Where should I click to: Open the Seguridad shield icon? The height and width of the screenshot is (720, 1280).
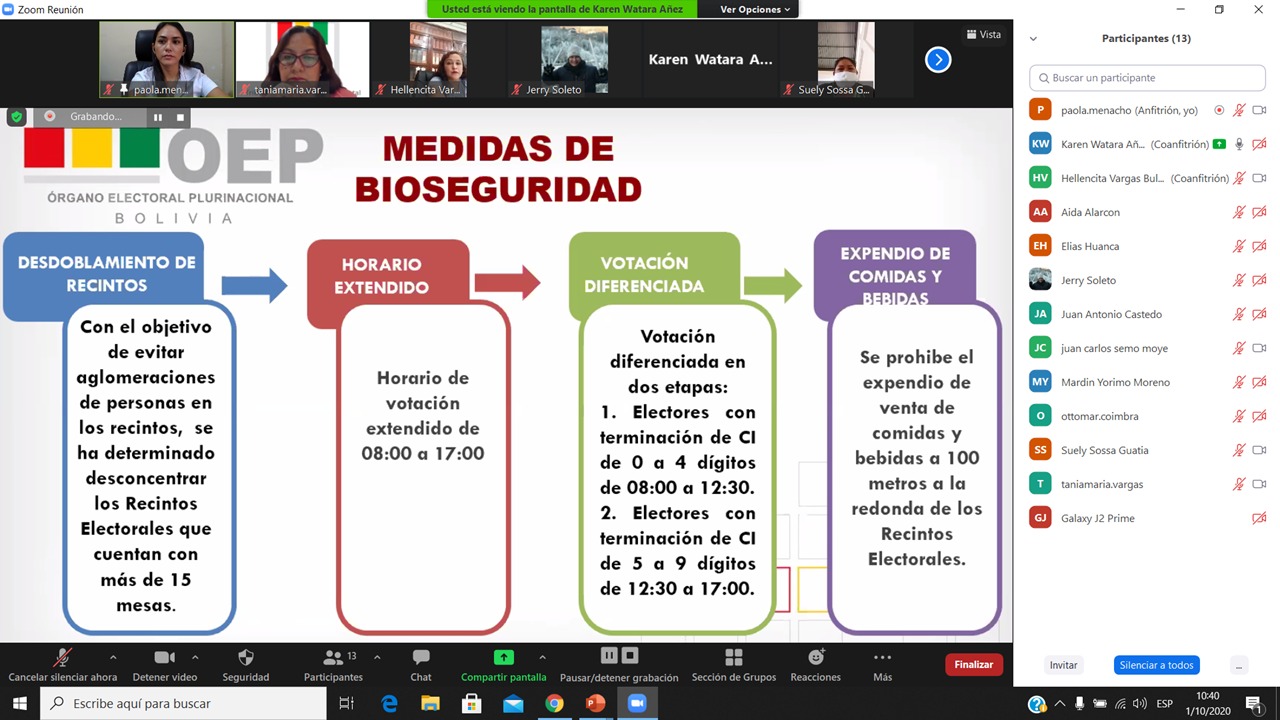(x=245, y=658)
